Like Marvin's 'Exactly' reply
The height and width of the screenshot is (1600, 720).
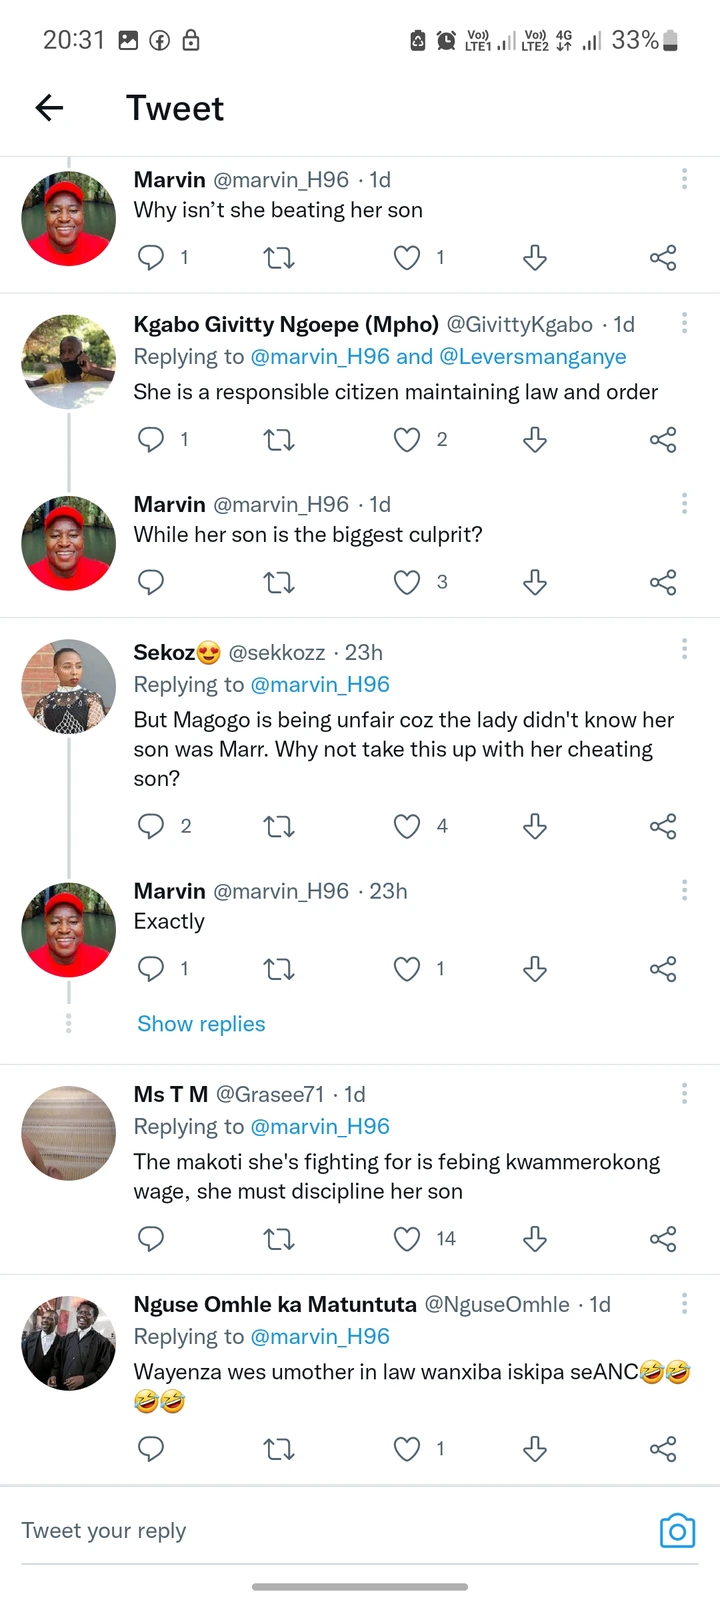[407, 969]
